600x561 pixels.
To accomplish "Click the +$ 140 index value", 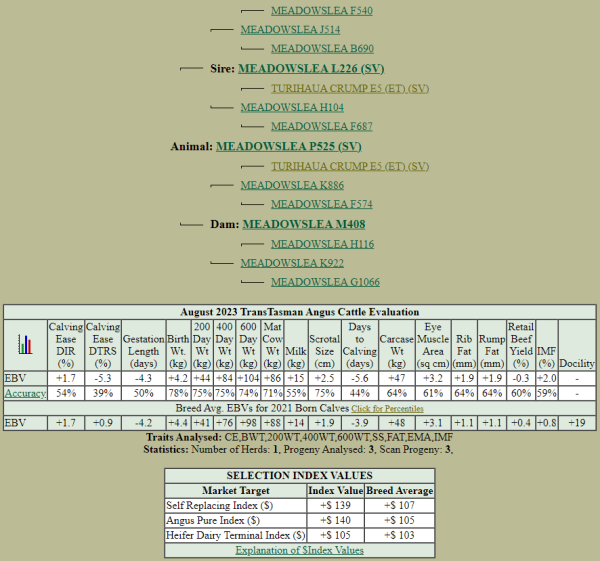I will [336, 520].
